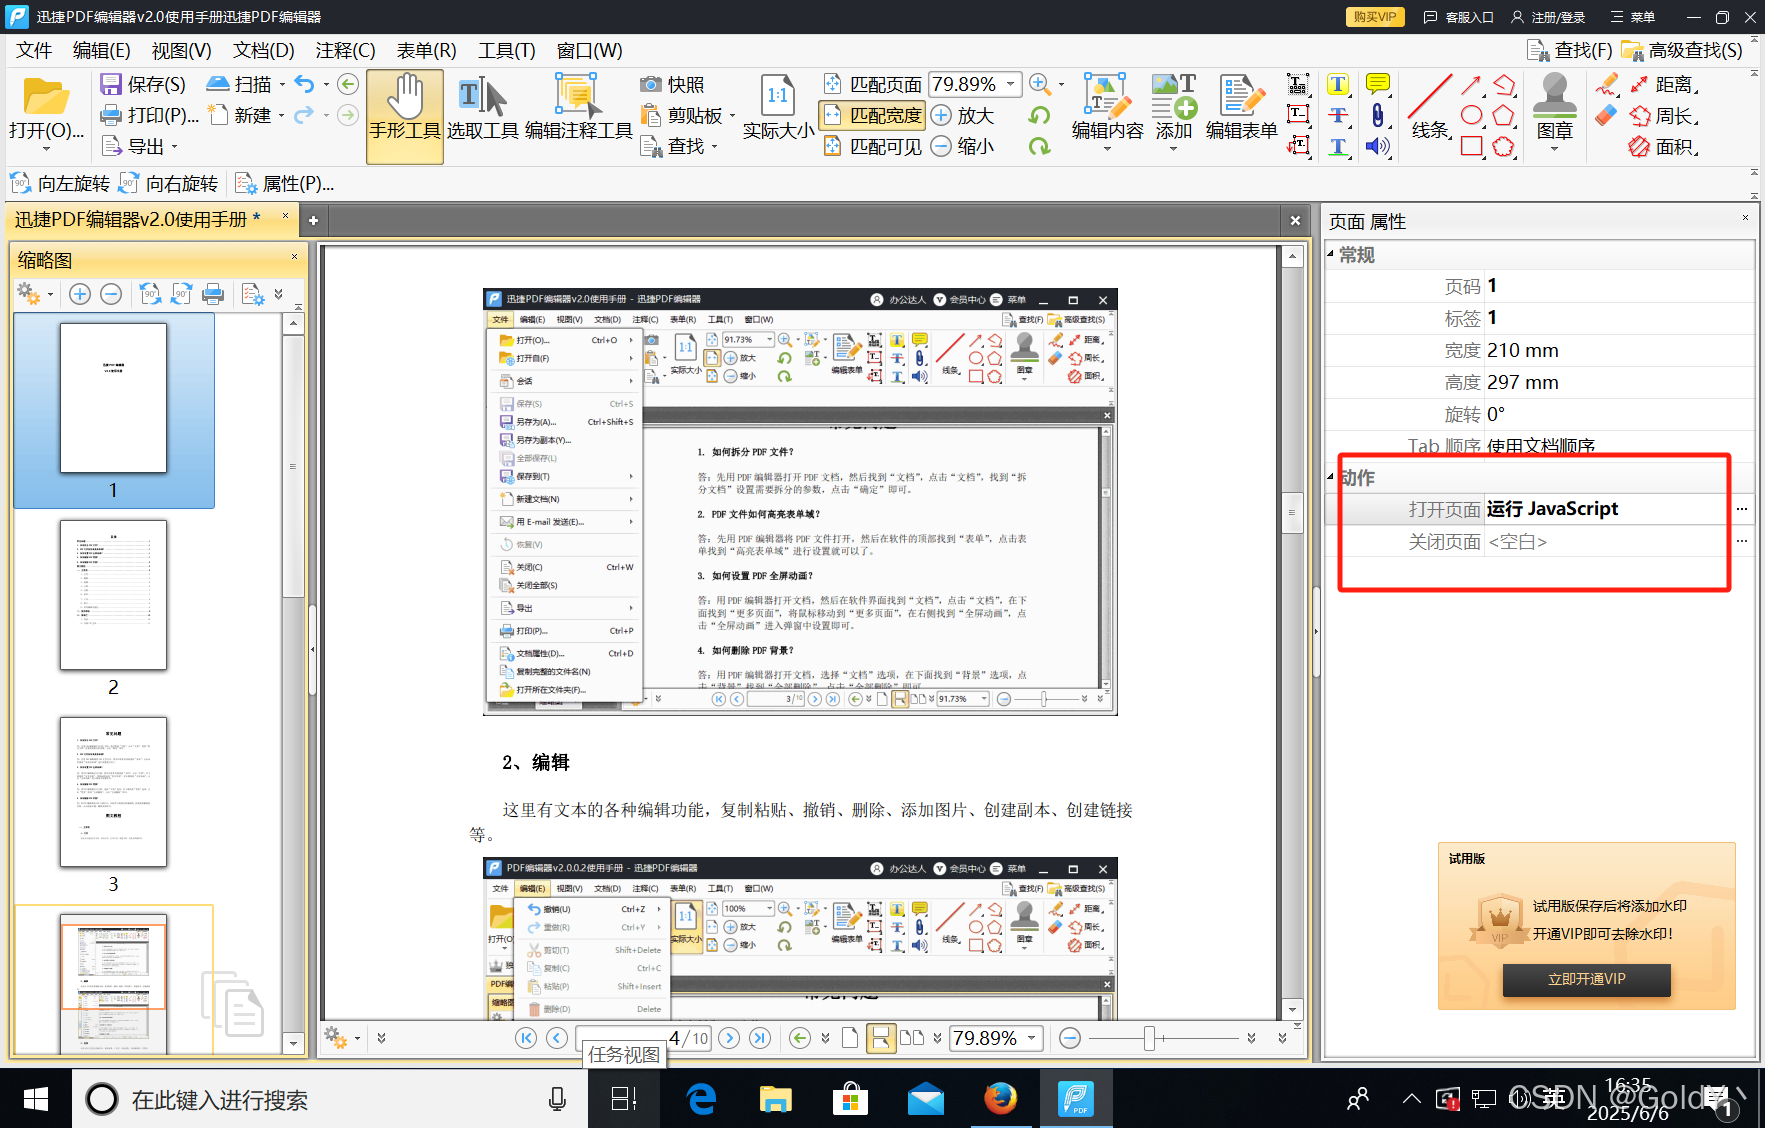Image resolution: width=1765 pixels, height=1128 pixels.
Task: Select the cloud shape tool
Action: tap(1503, 147)
